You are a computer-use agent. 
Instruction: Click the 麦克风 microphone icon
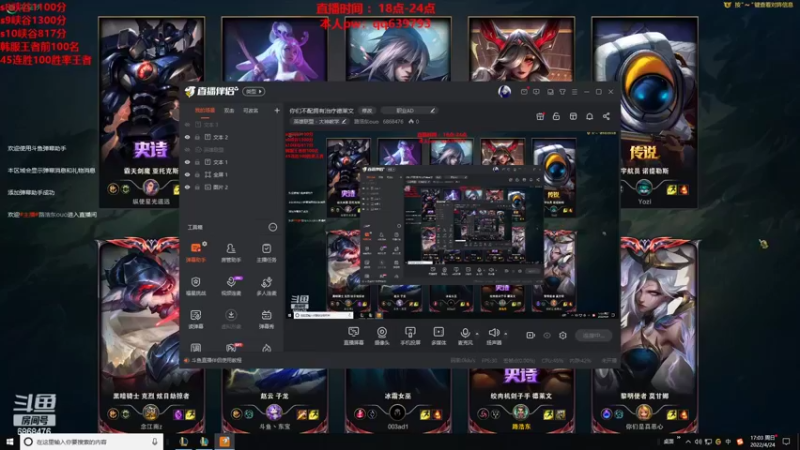point(465,333)
